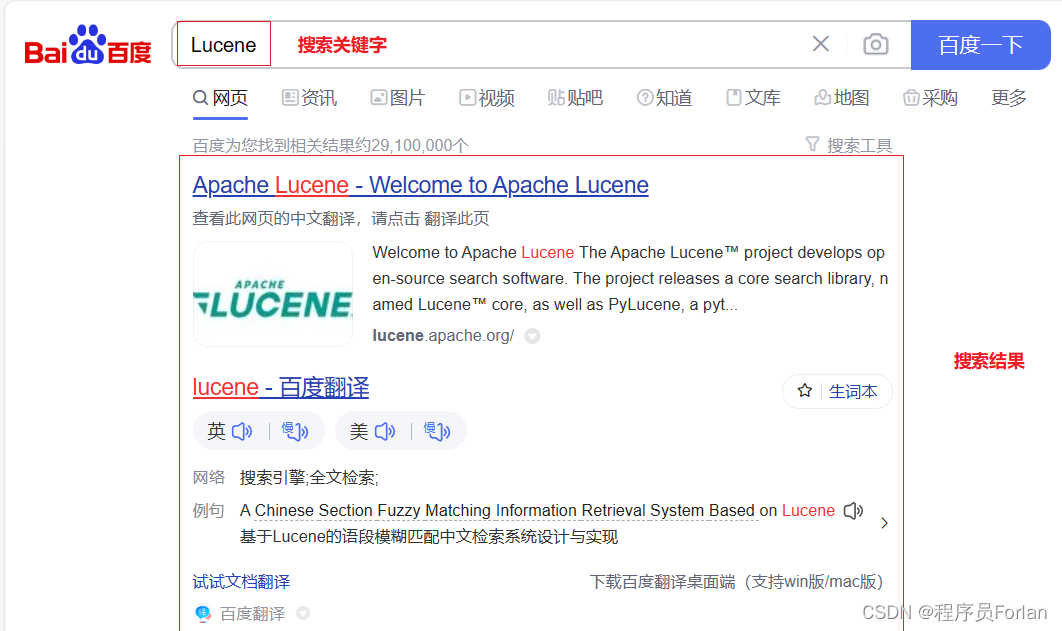Open the 采购 tab
The width and height of the screenshot is (1062, 631).
[930, 98]
